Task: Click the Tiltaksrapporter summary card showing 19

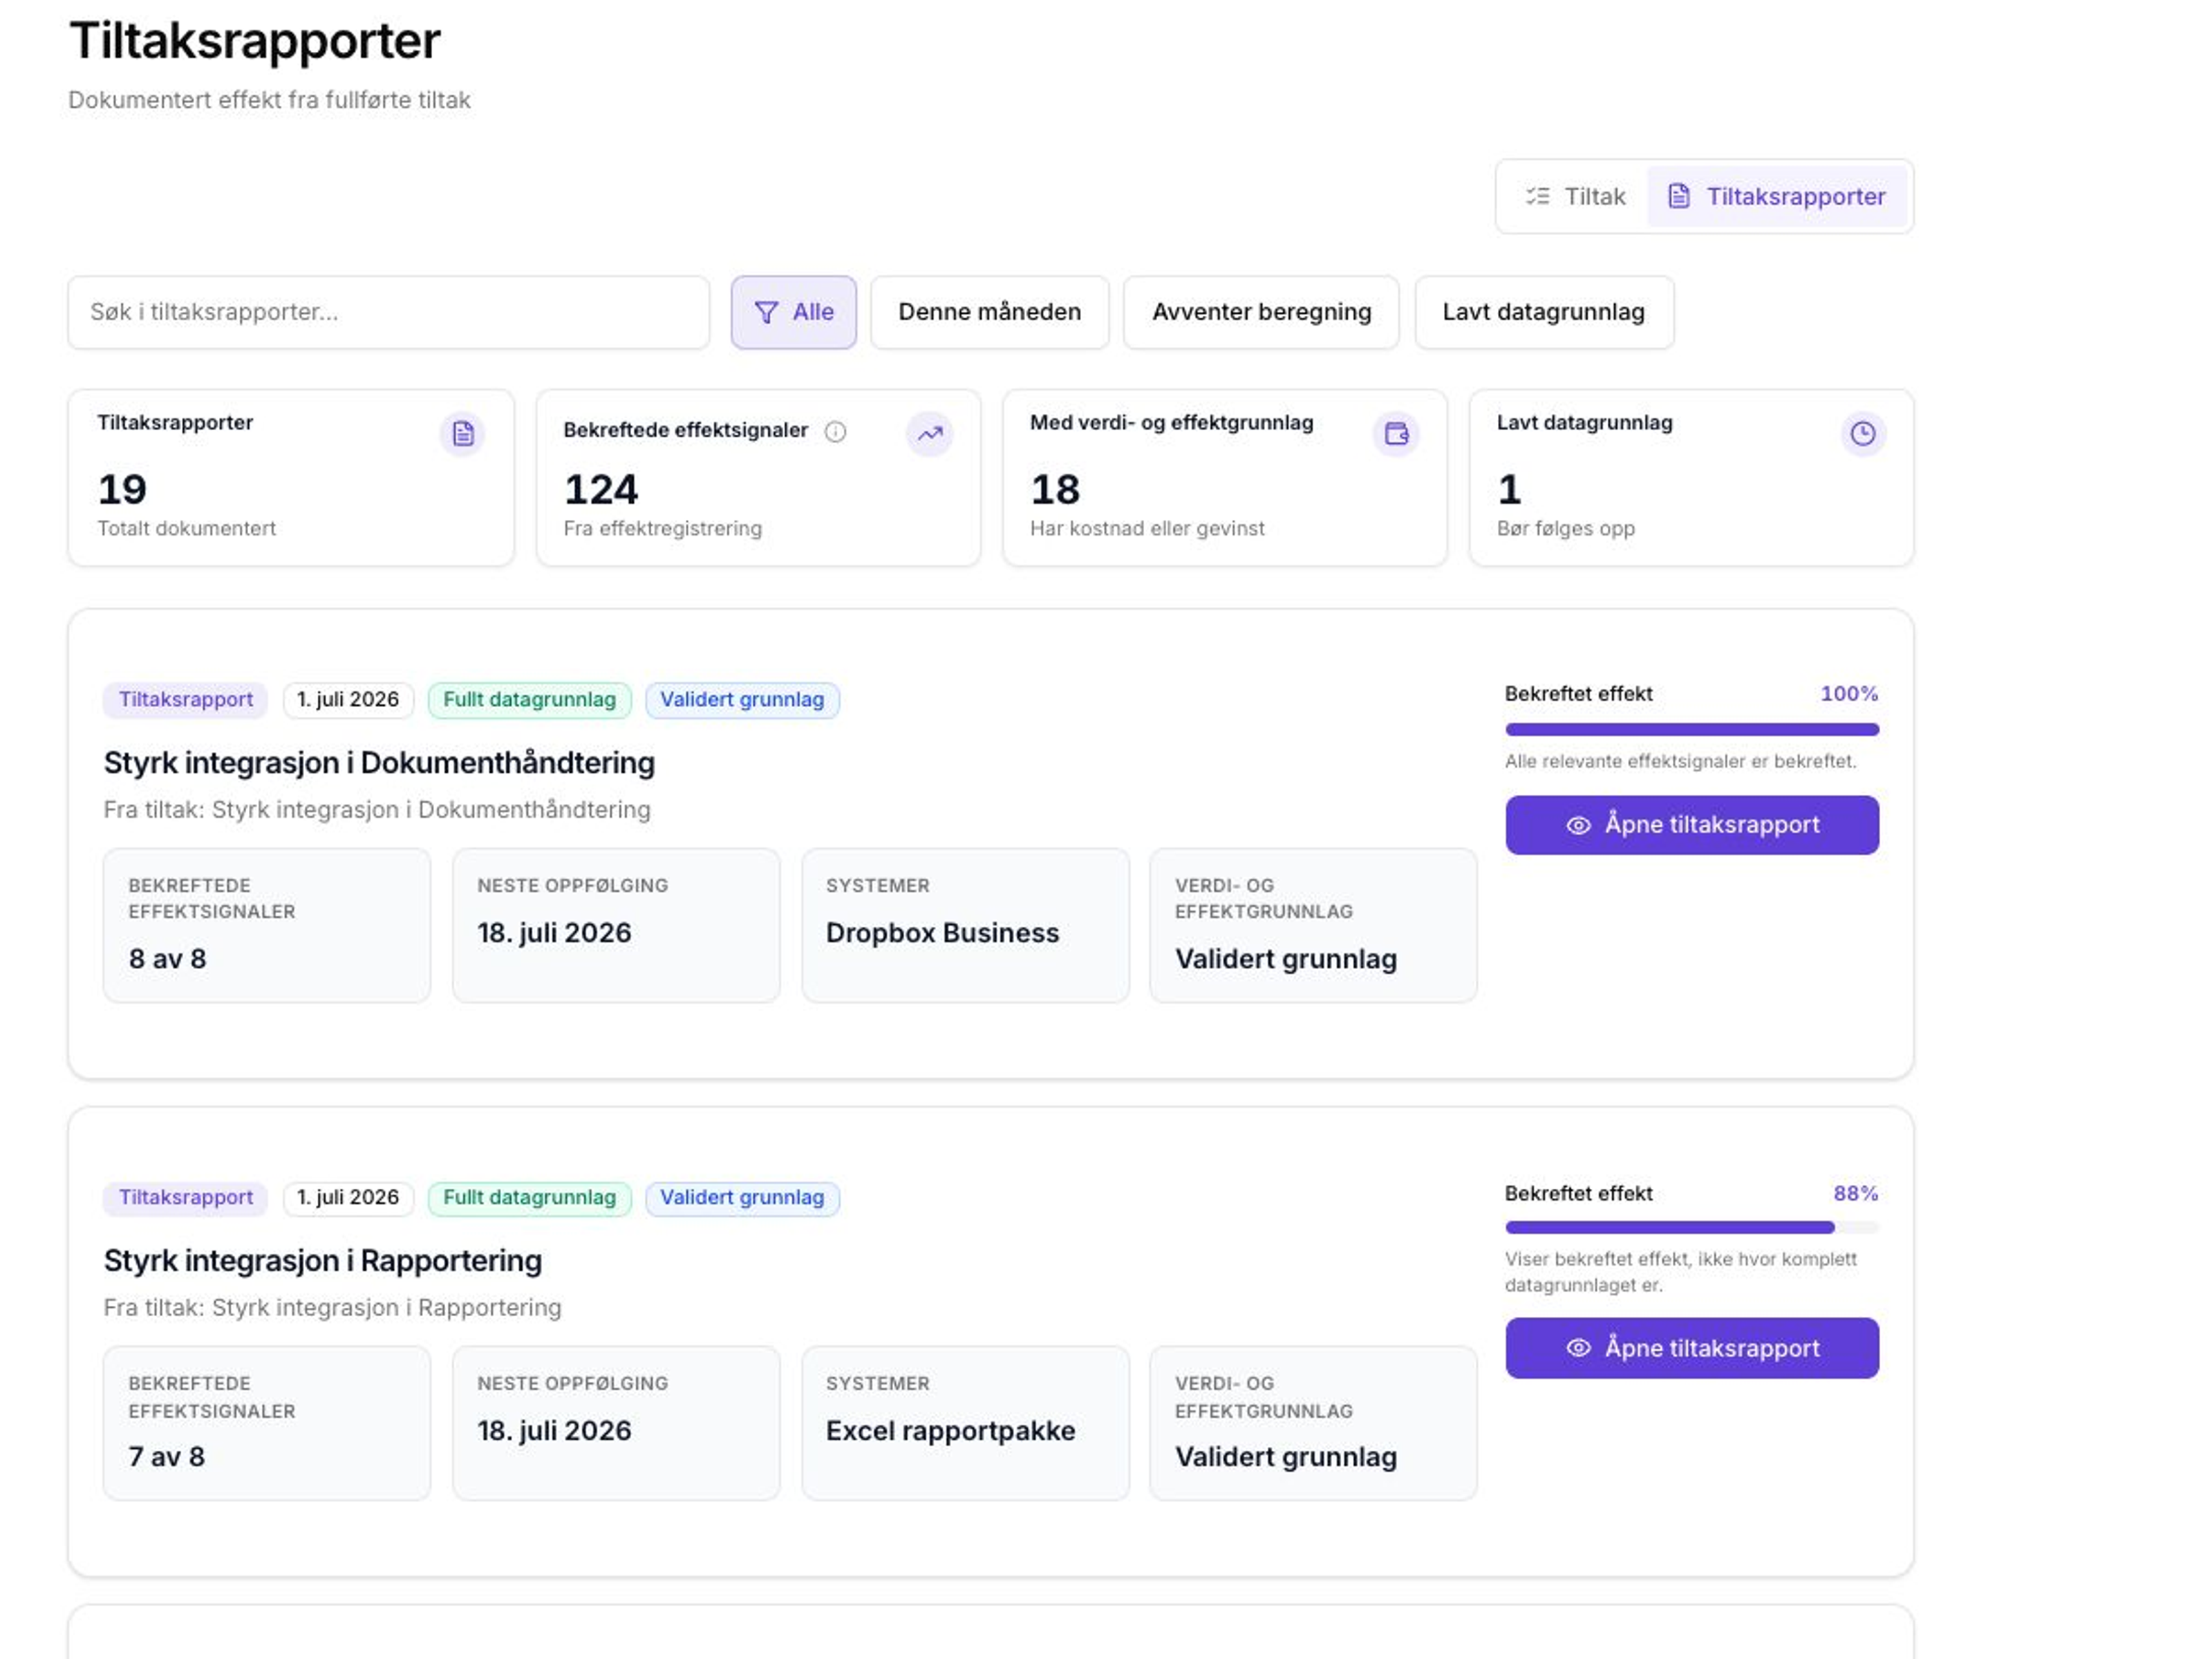Action: pyautogui.click(x=291, y=478)
